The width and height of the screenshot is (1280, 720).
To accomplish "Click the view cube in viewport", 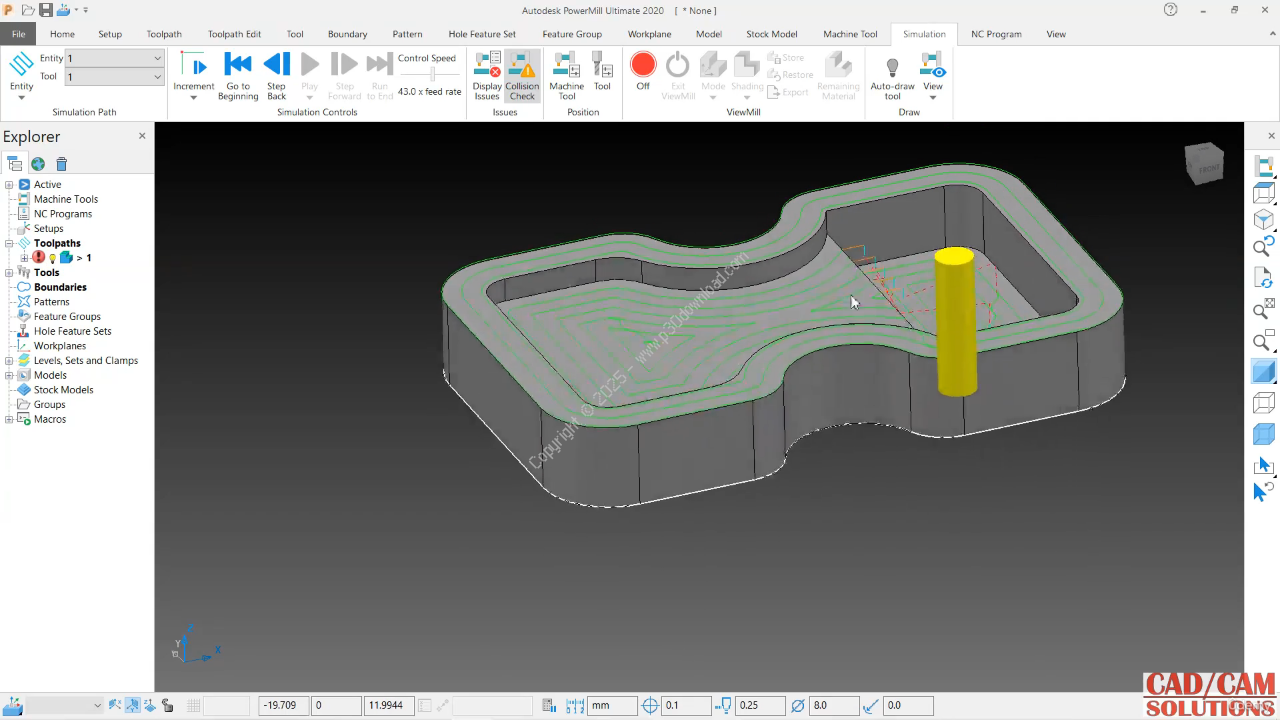I will click(1204, 164).
